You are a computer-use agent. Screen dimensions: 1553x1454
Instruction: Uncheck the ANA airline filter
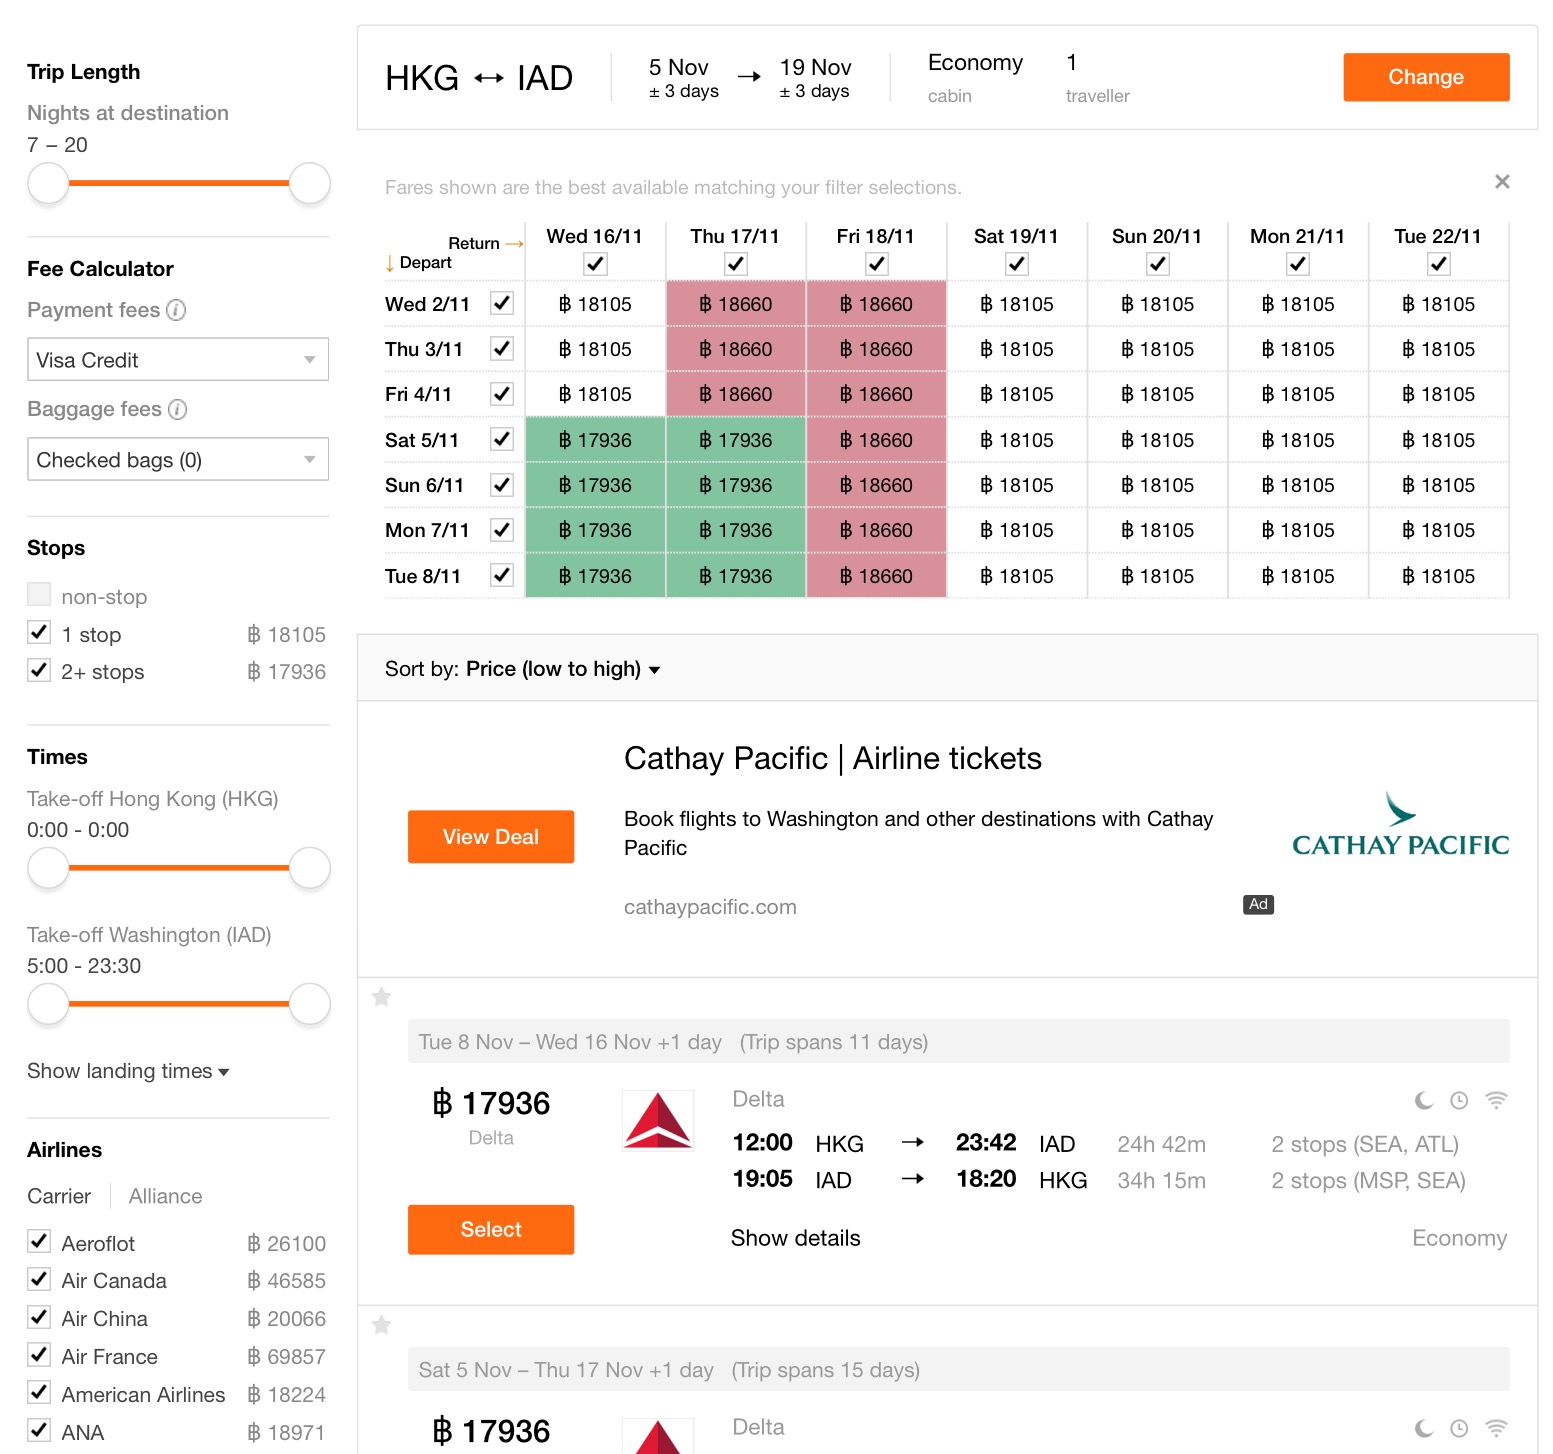coord(39,1430)
